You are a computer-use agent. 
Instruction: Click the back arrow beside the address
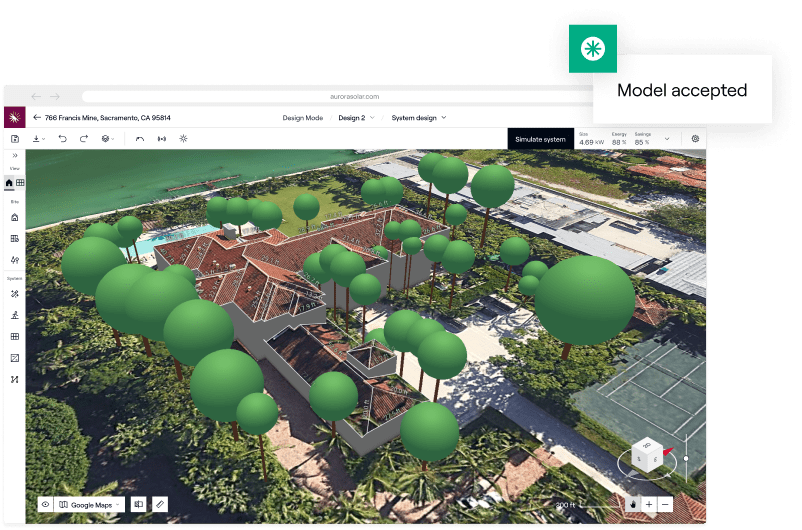37,117
